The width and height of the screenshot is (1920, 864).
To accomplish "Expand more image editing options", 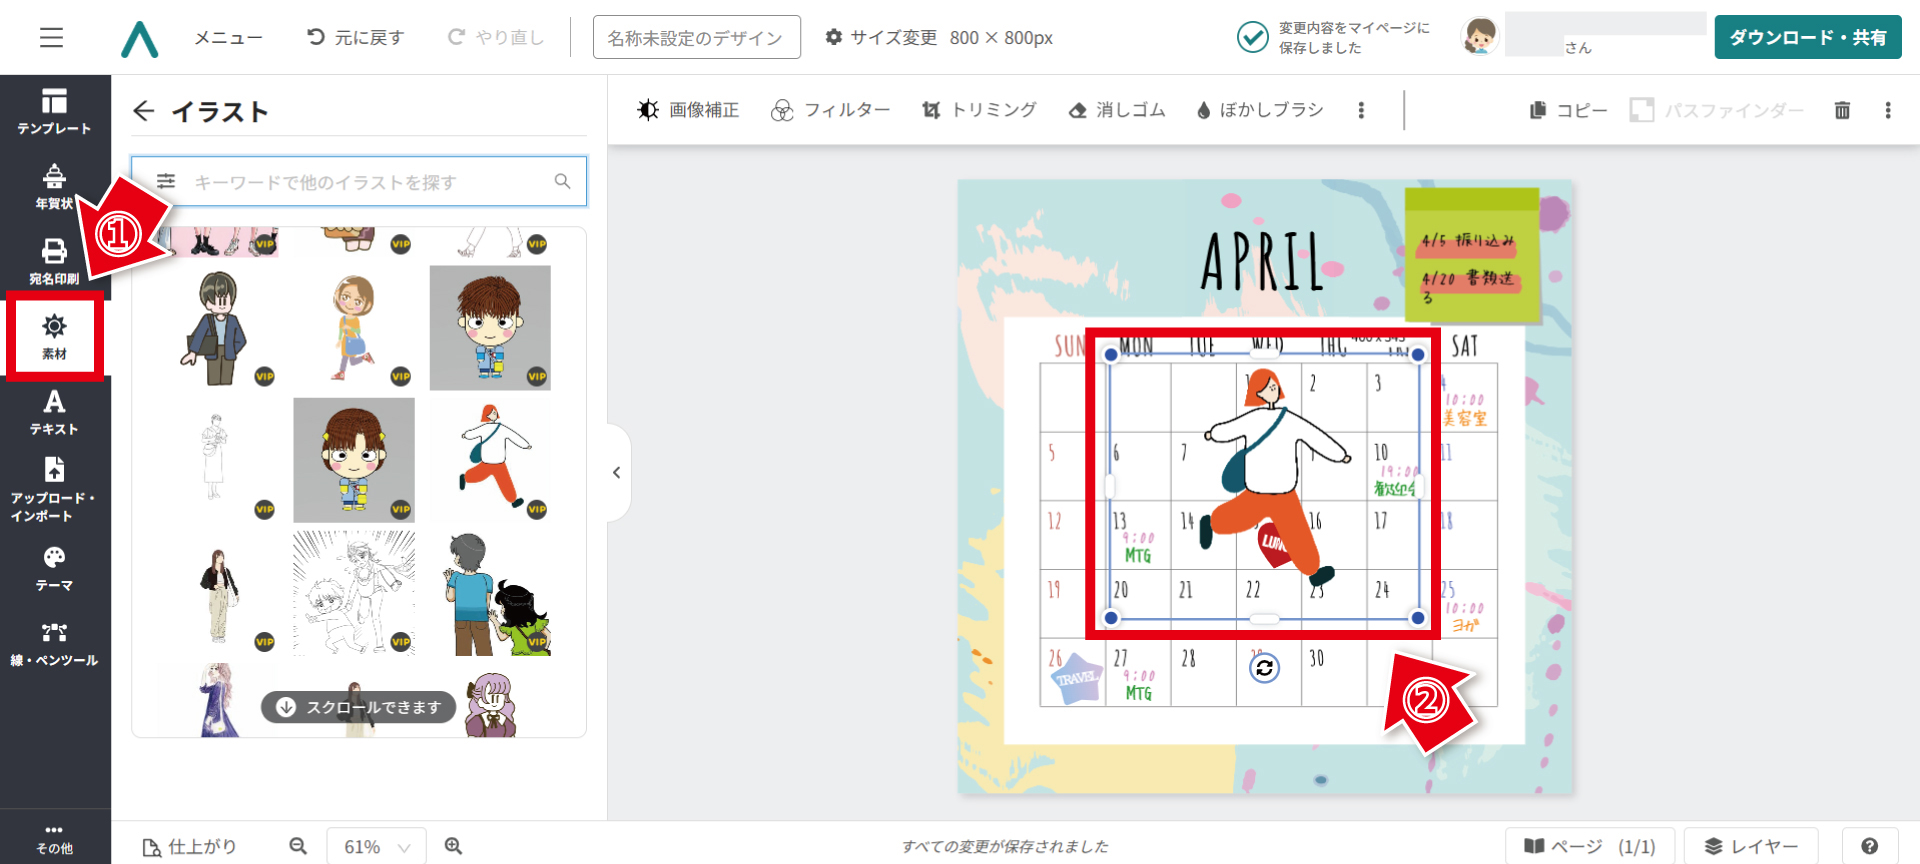I will pyautogui.click(x=1361, y=110).
